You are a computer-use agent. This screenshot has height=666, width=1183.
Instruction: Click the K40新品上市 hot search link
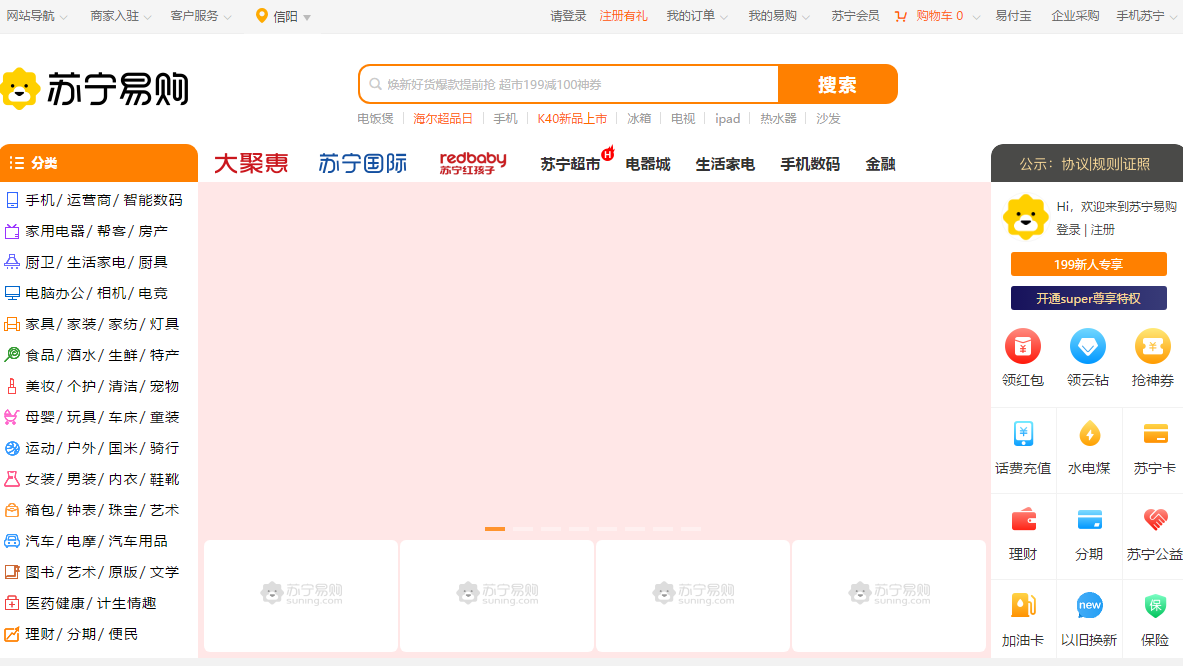(572, 118)
